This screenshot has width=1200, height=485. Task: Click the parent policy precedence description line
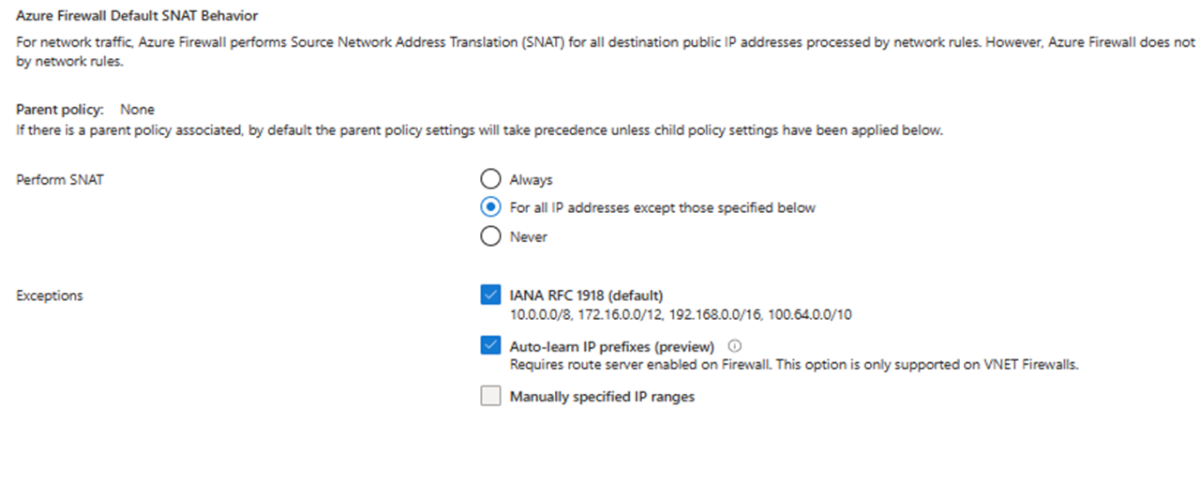[479, 130]
